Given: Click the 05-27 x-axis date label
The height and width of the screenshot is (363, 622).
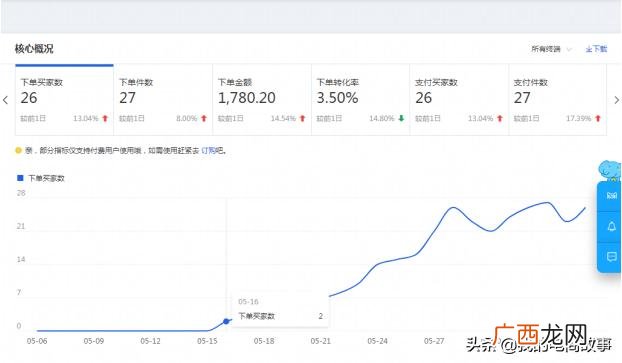Looking at the screenshot, I should pos(434,341).
